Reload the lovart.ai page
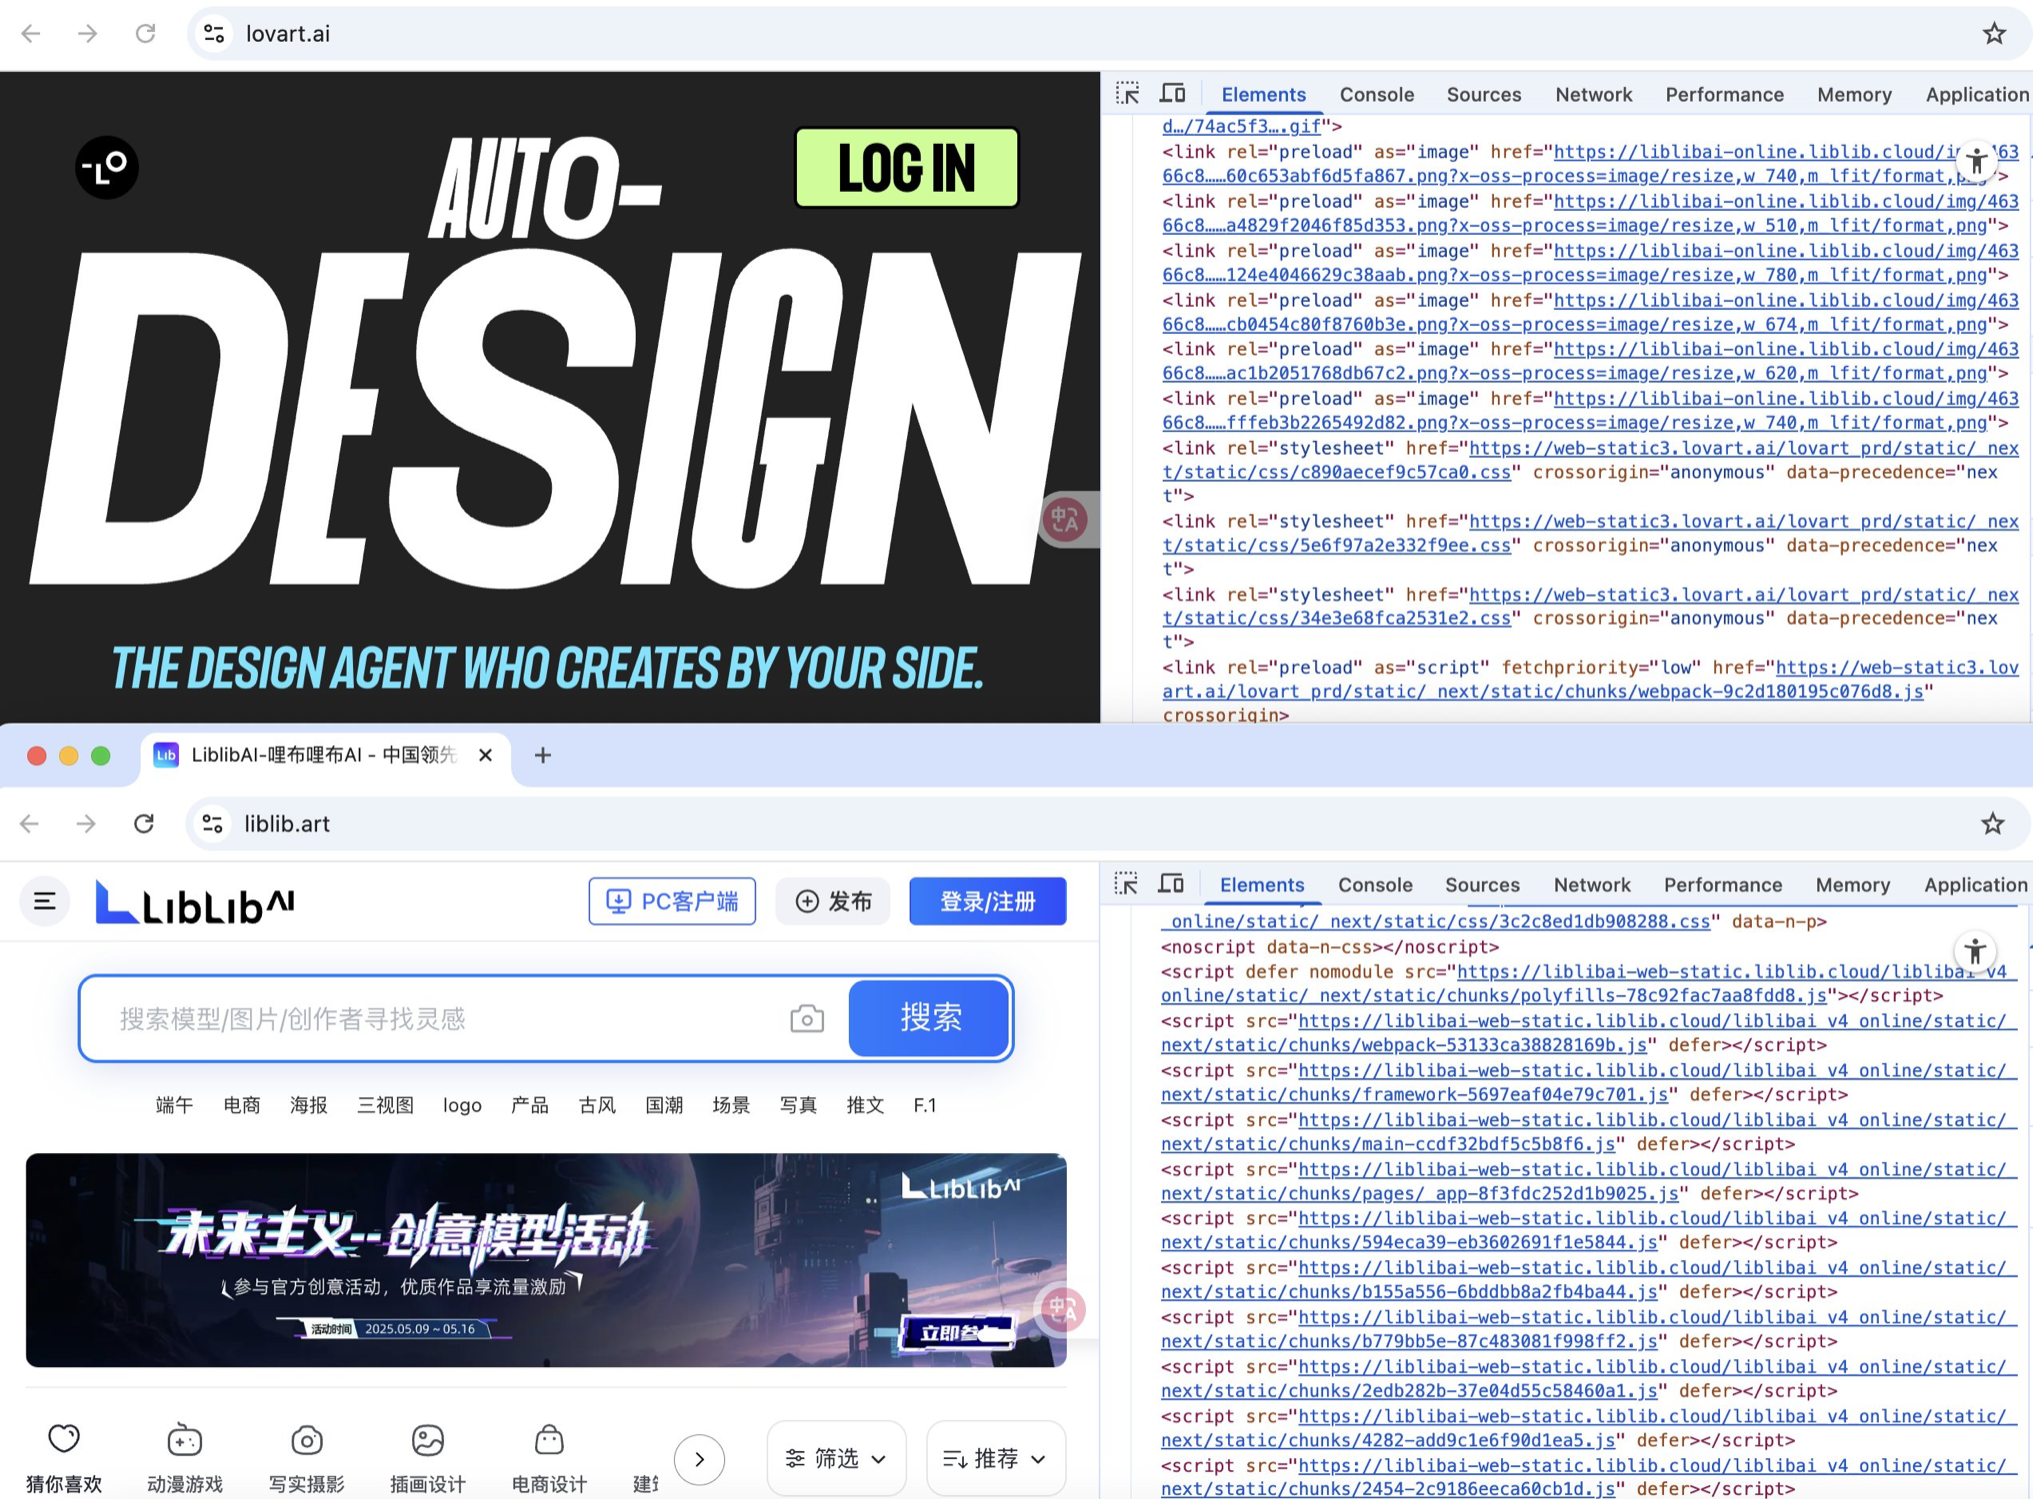The image size is (2033, 1499). 146,34
